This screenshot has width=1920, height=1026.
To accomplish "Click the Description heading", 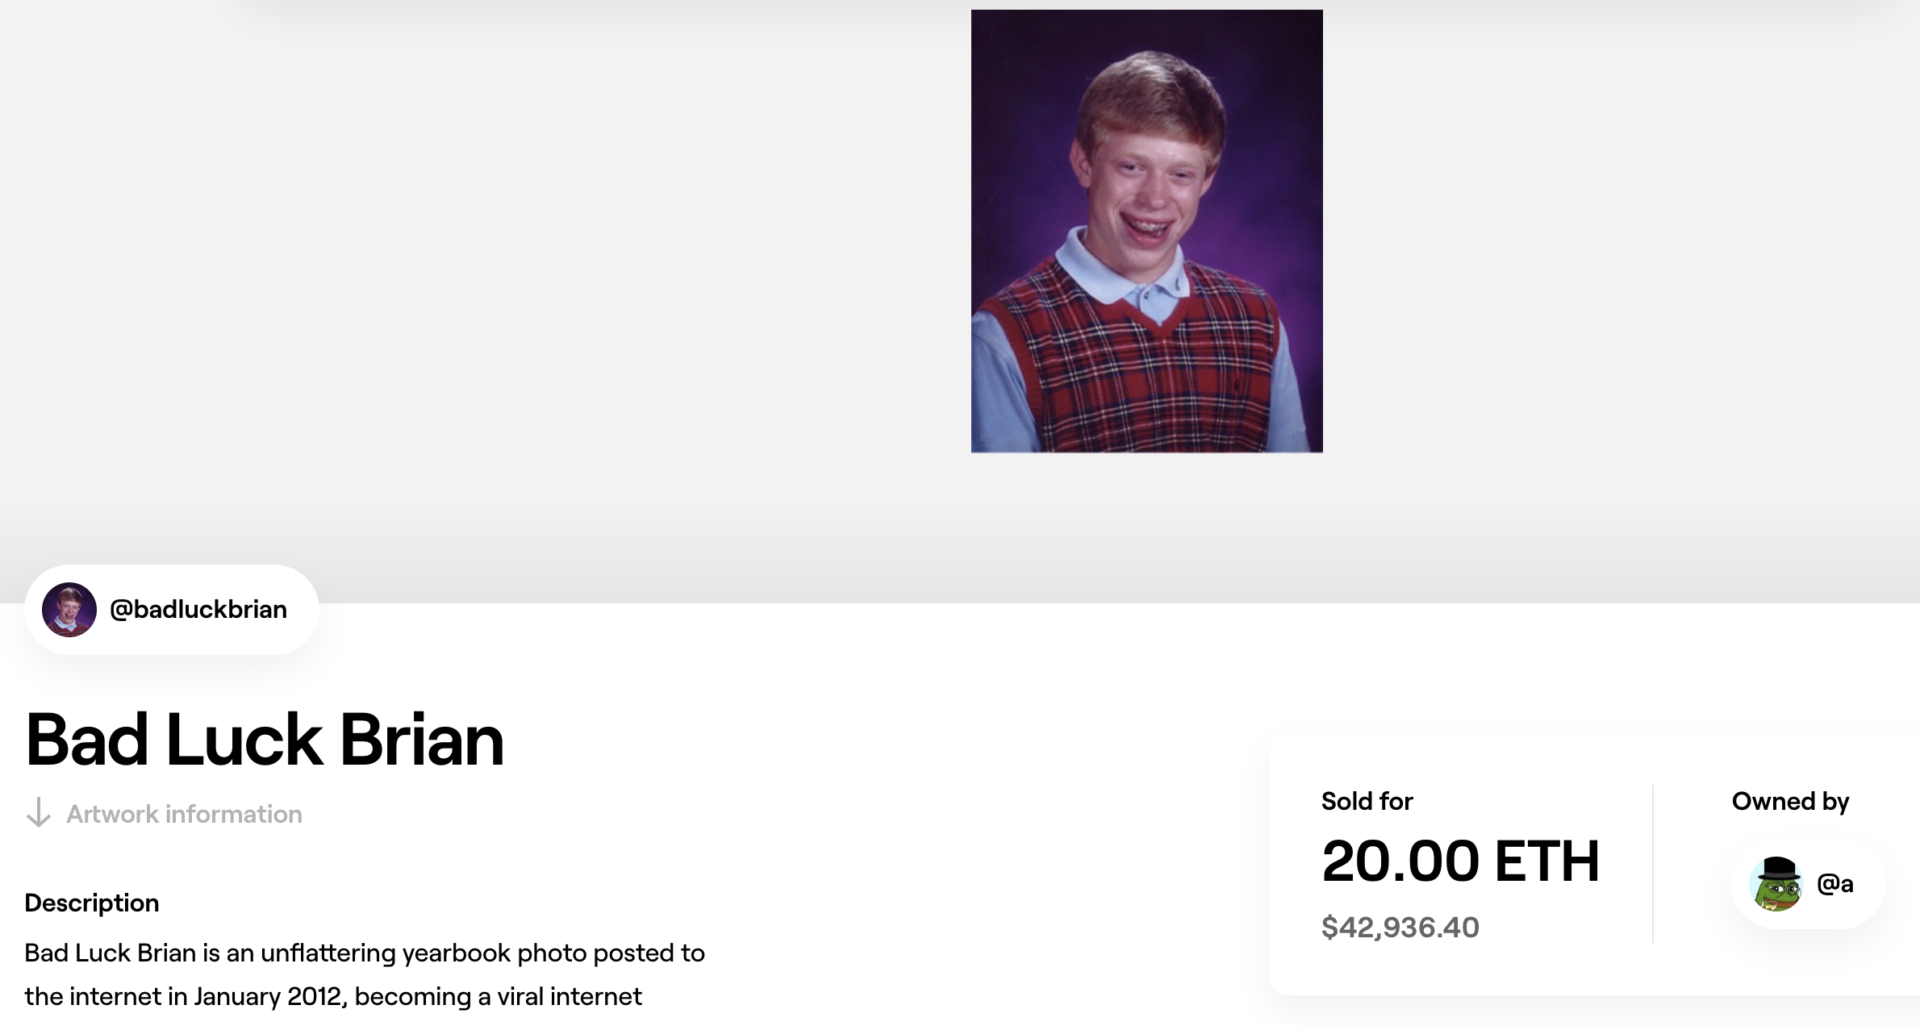I will [x=92, y=903].
